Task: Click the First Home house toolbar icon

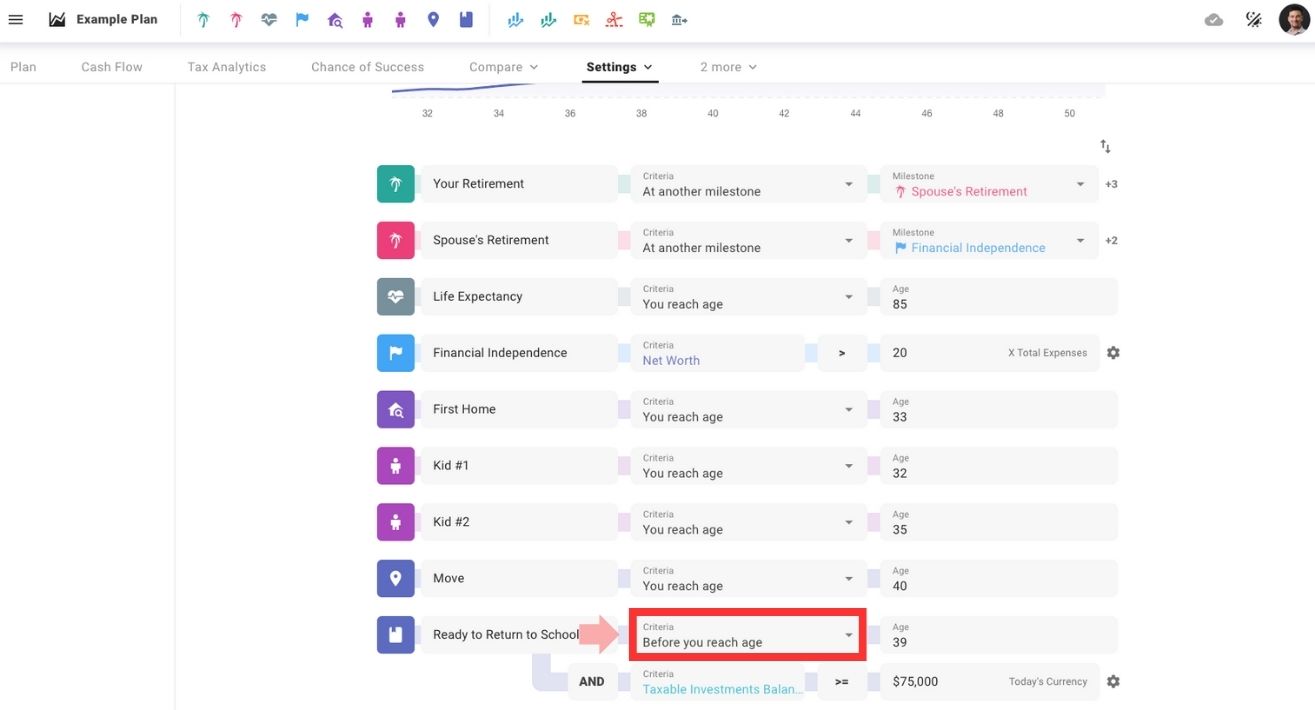Action: point(335,20)
